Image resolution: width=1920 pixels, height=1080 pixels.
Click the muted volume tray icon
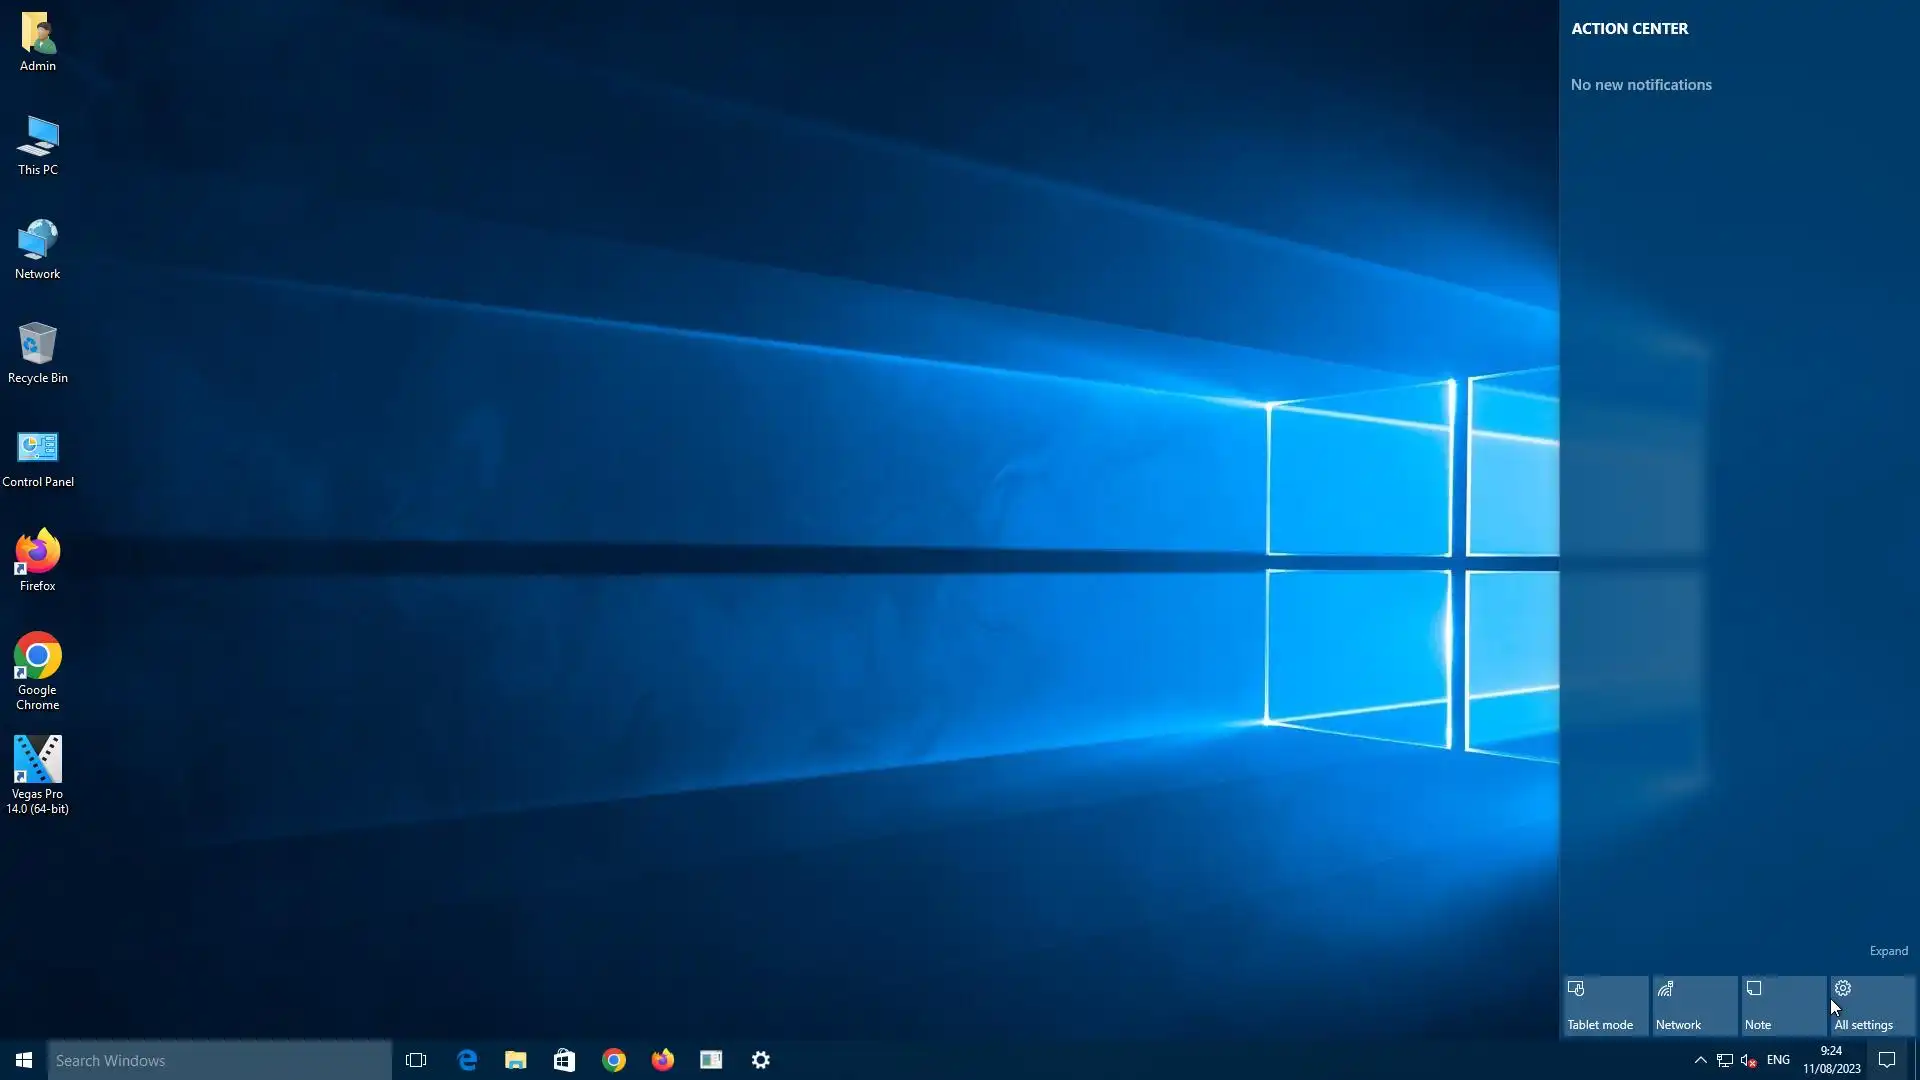tap(1748, 1060)
